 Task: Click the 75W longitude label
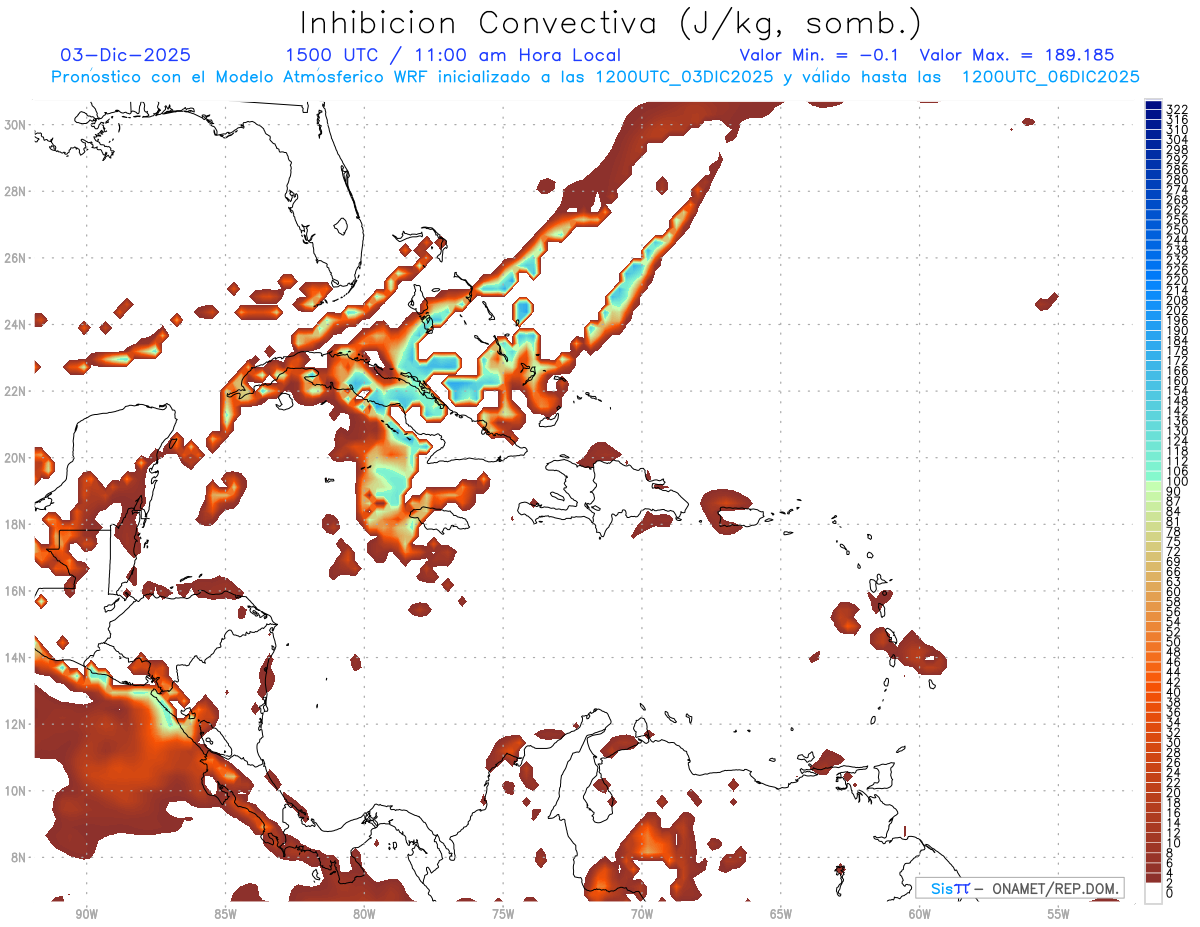(503, 914)
